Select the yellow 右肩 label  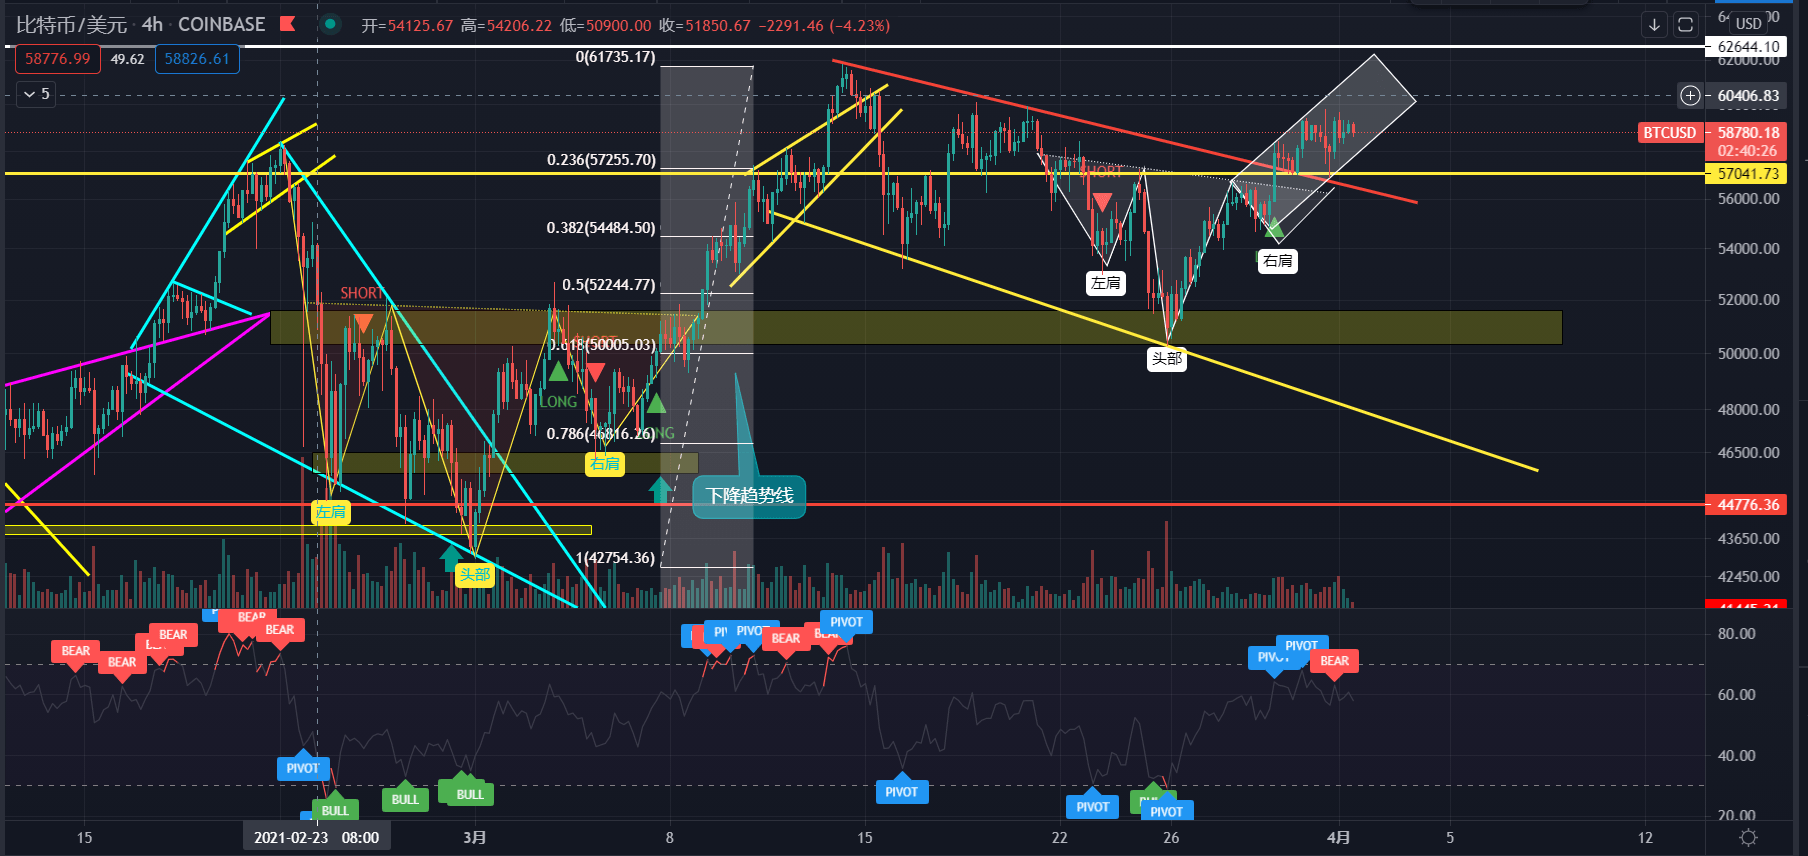click(x=605, y=464)
